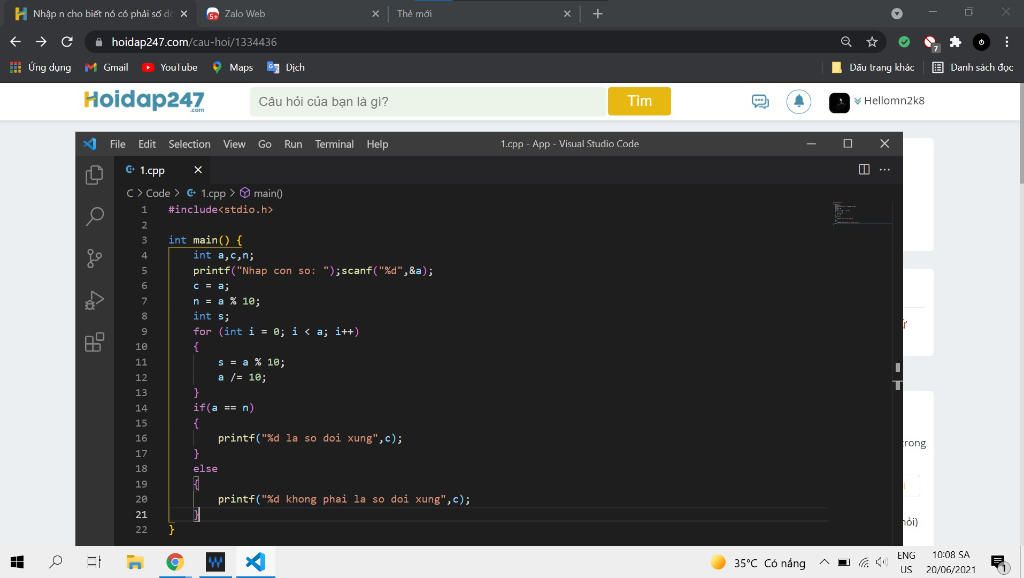Open the Chrome extensions puzzle menu

coord(955,42)
